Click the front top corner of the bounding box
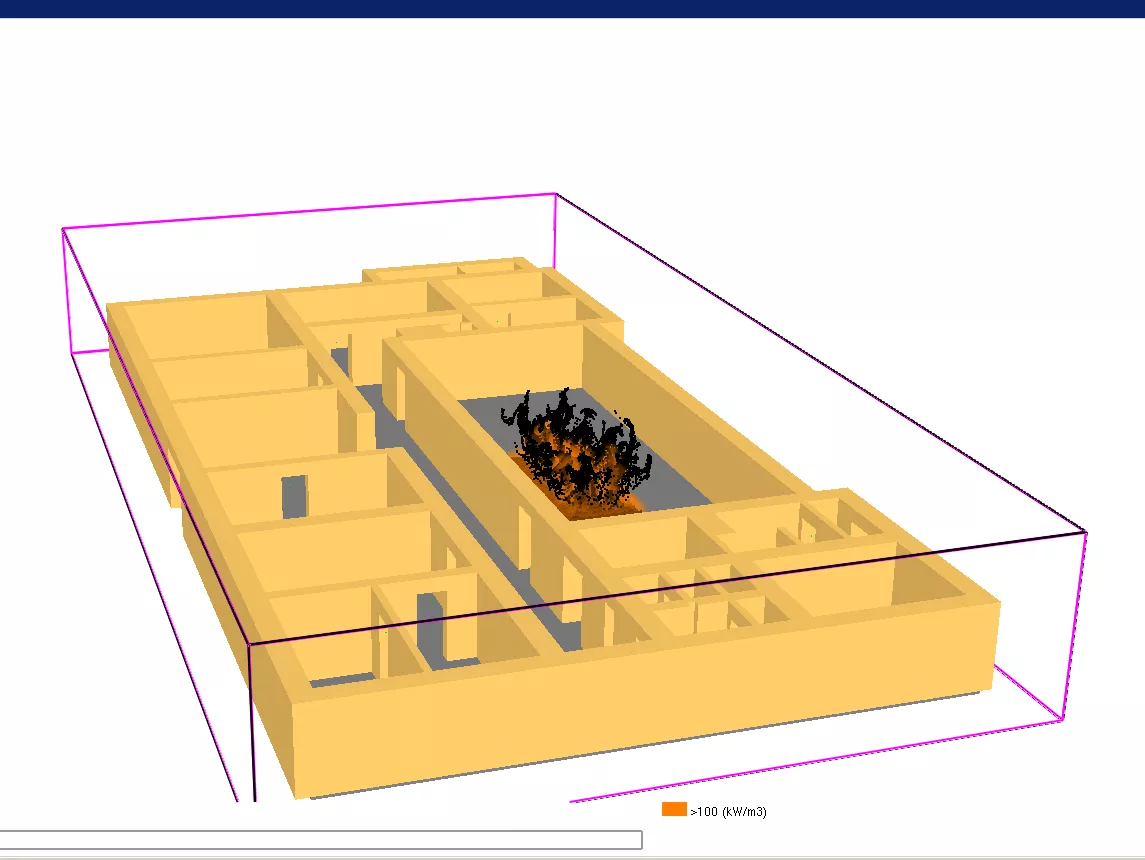 point(250,643)
